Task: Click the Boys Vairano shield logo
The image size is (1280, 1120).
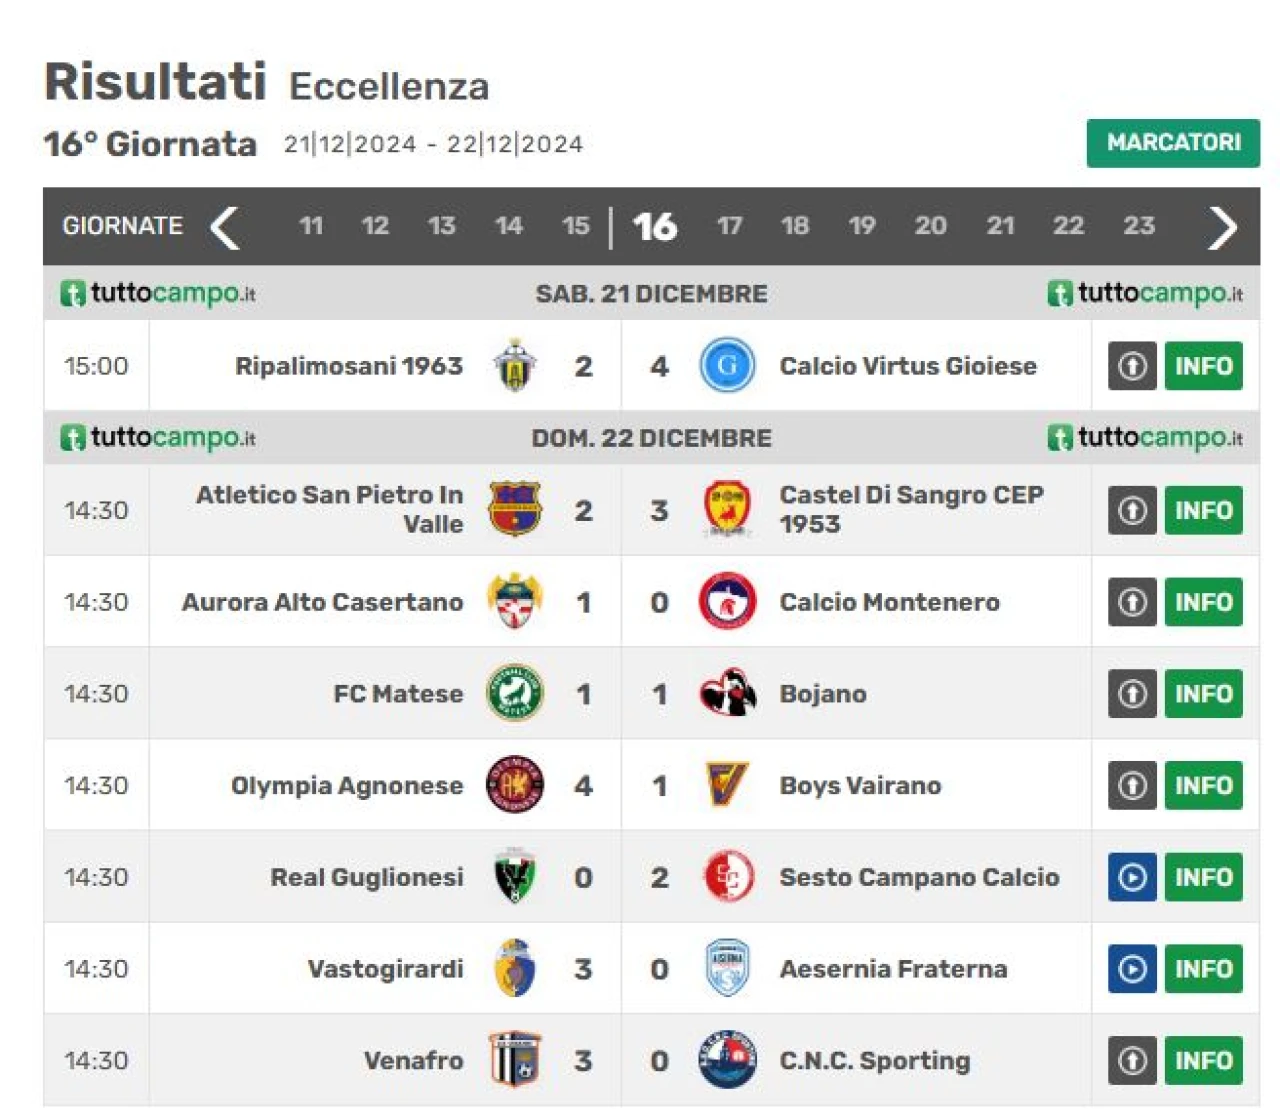Action: (727, 785)
